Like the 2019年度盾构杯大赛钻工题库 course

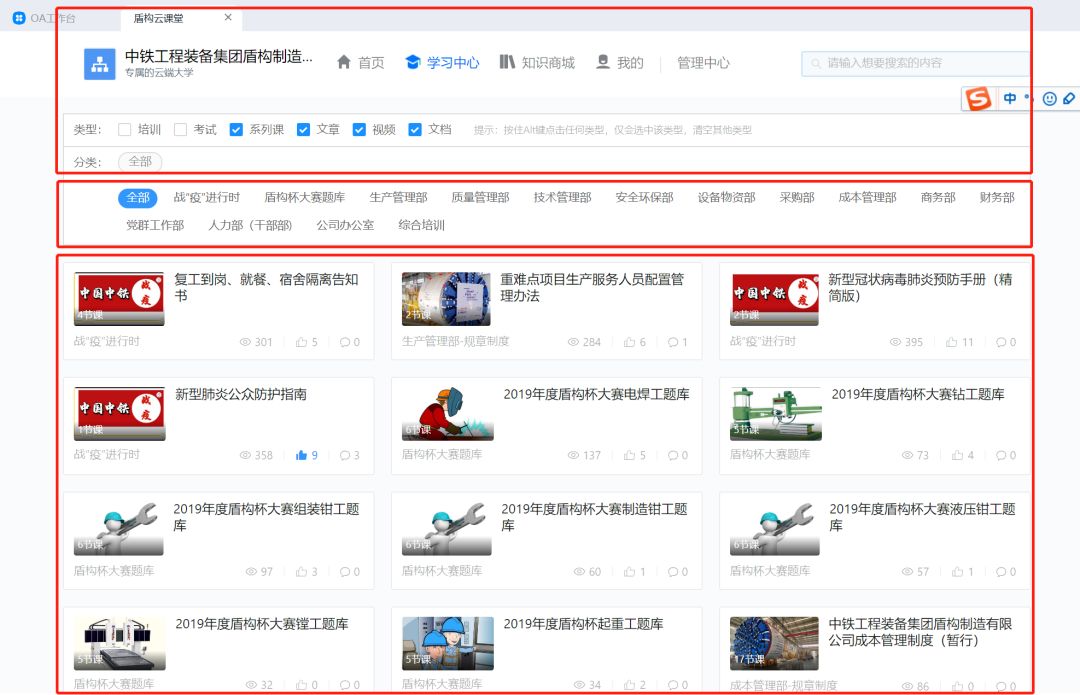(957, 455)
